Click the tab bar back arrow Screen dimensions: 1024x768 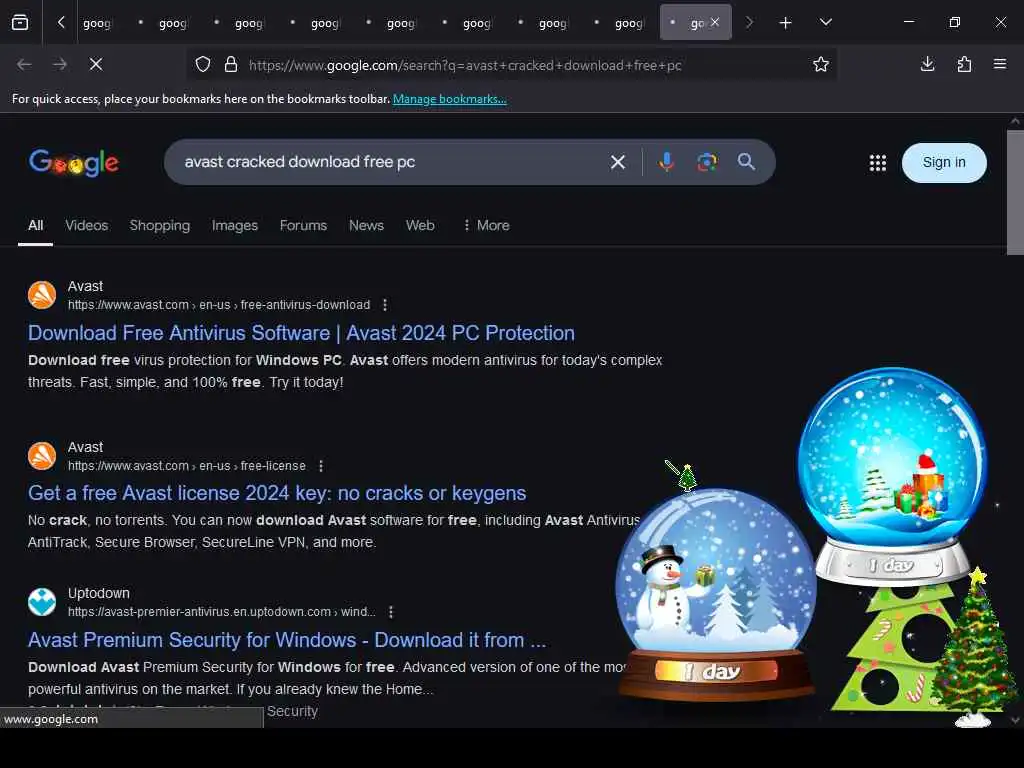click(61, 22)
